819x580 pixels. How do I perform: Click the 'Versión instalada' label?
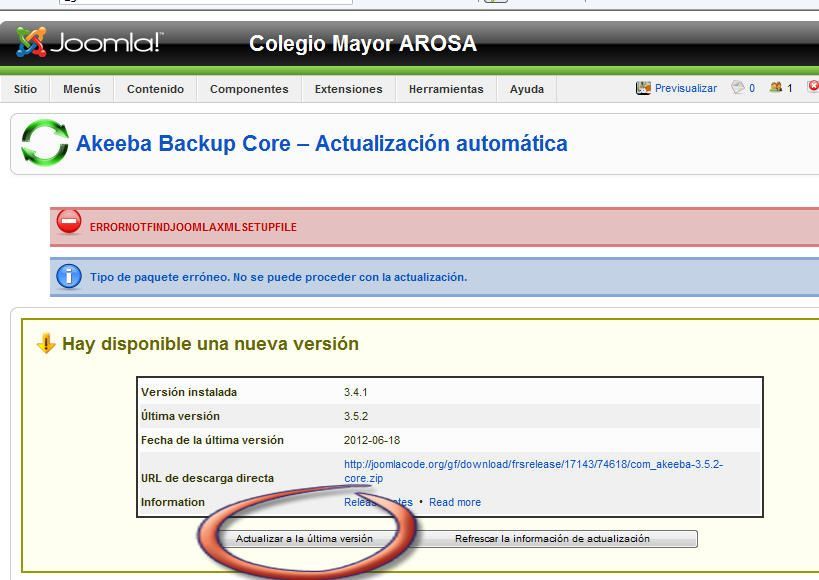point(189,392)
